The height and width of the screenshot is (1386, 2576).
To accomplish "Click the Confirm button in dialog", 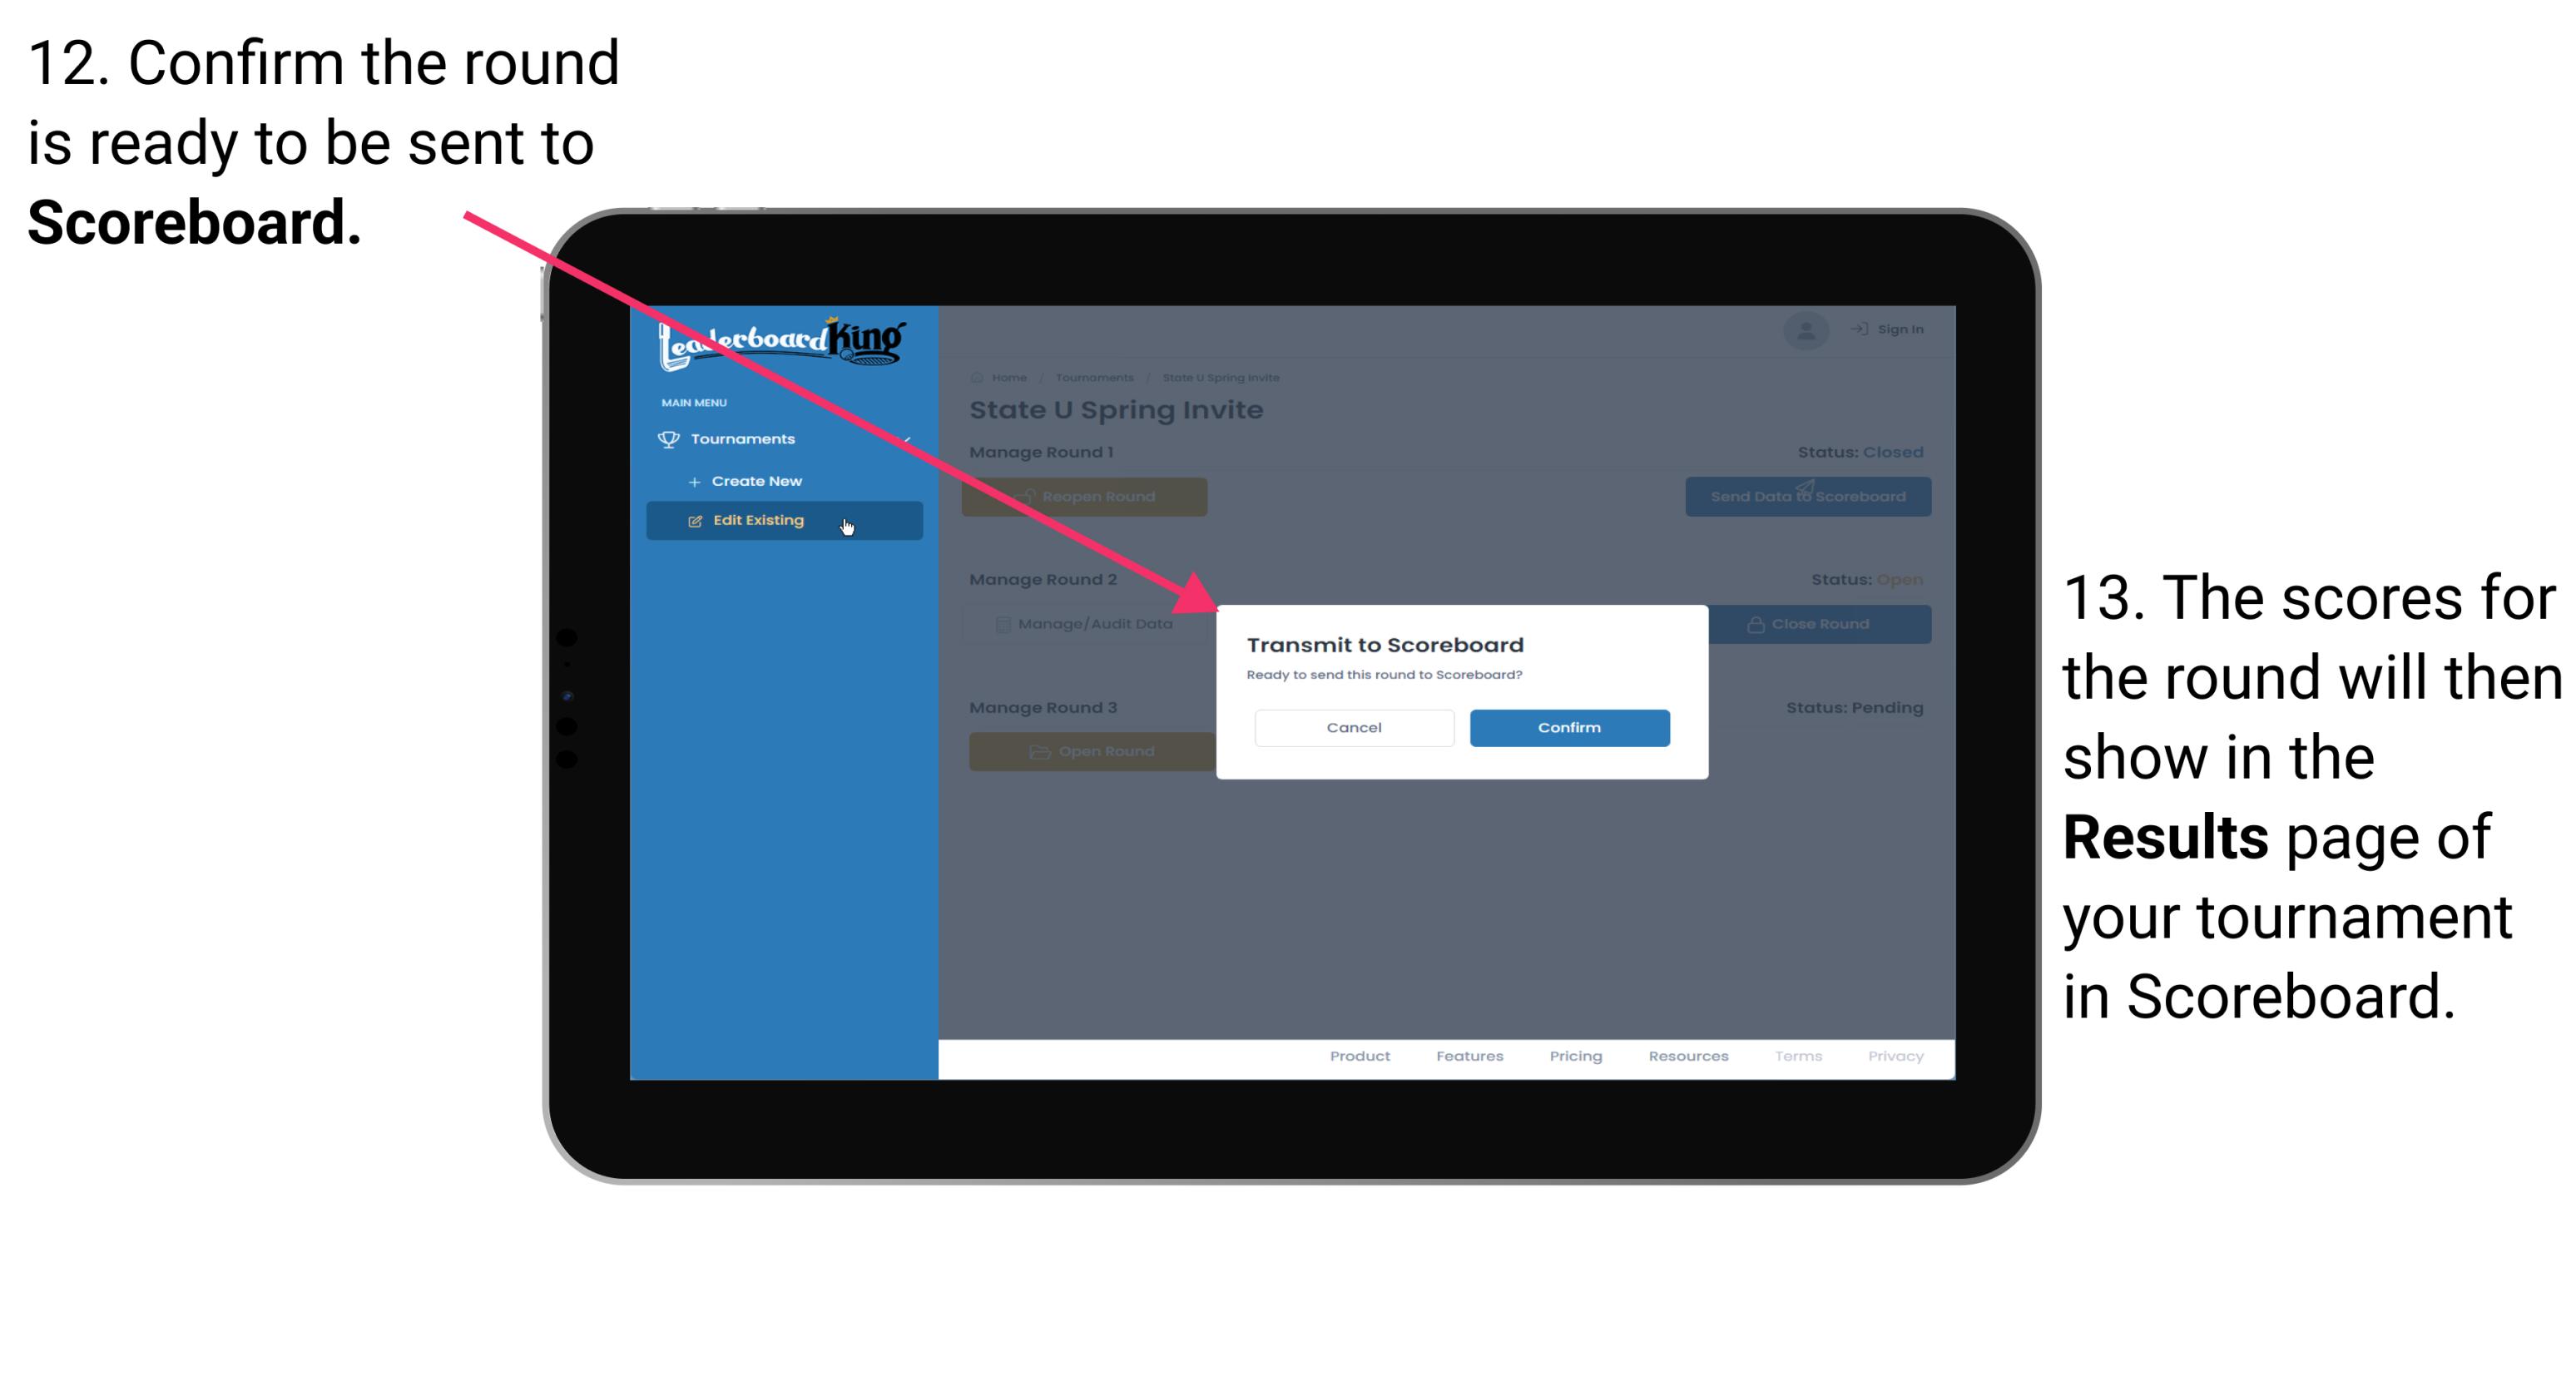I will pos(1567,725).
